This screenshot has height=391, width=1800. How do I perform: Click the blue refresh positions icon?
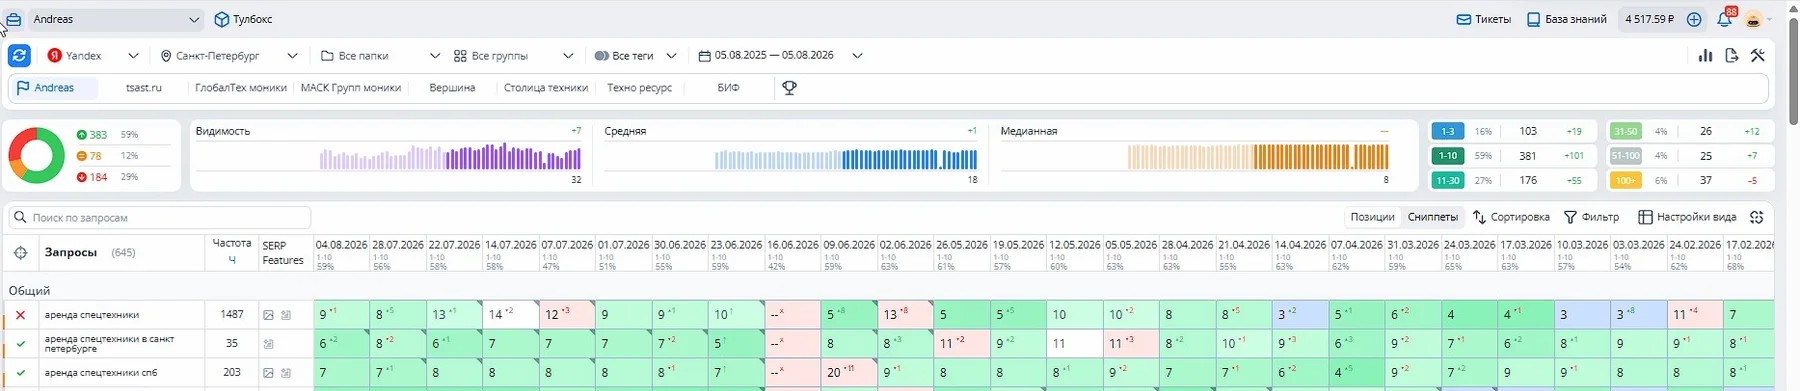(19, 56)
